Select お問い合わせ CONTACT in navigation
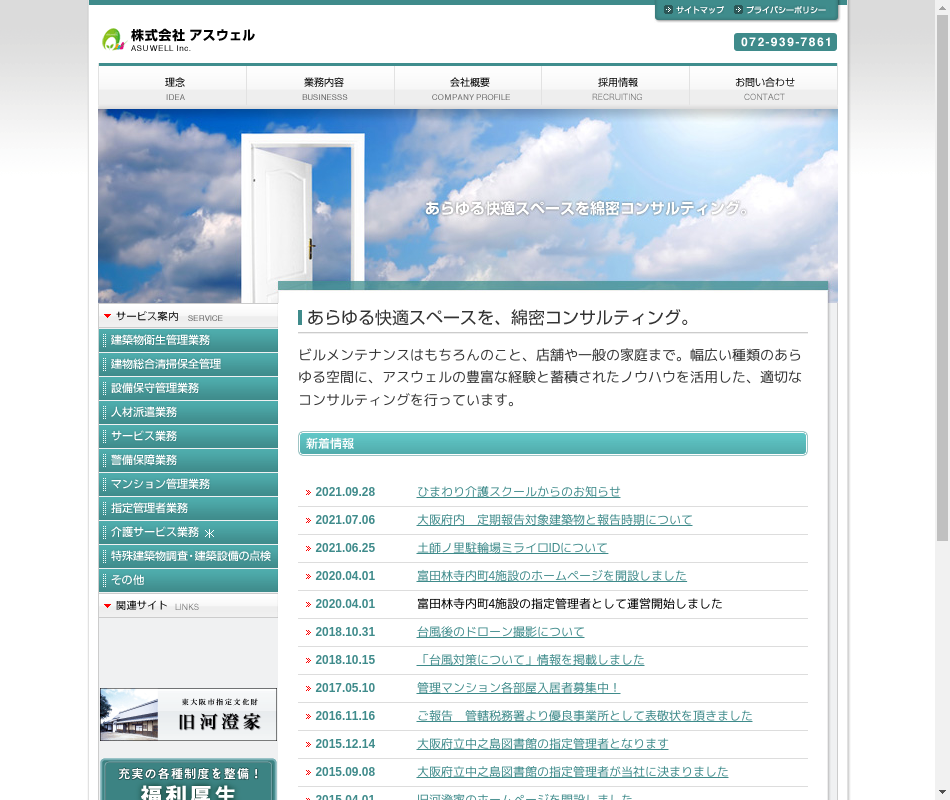The width and height of the screenshot is (950, 800). (x=764, y=88)
